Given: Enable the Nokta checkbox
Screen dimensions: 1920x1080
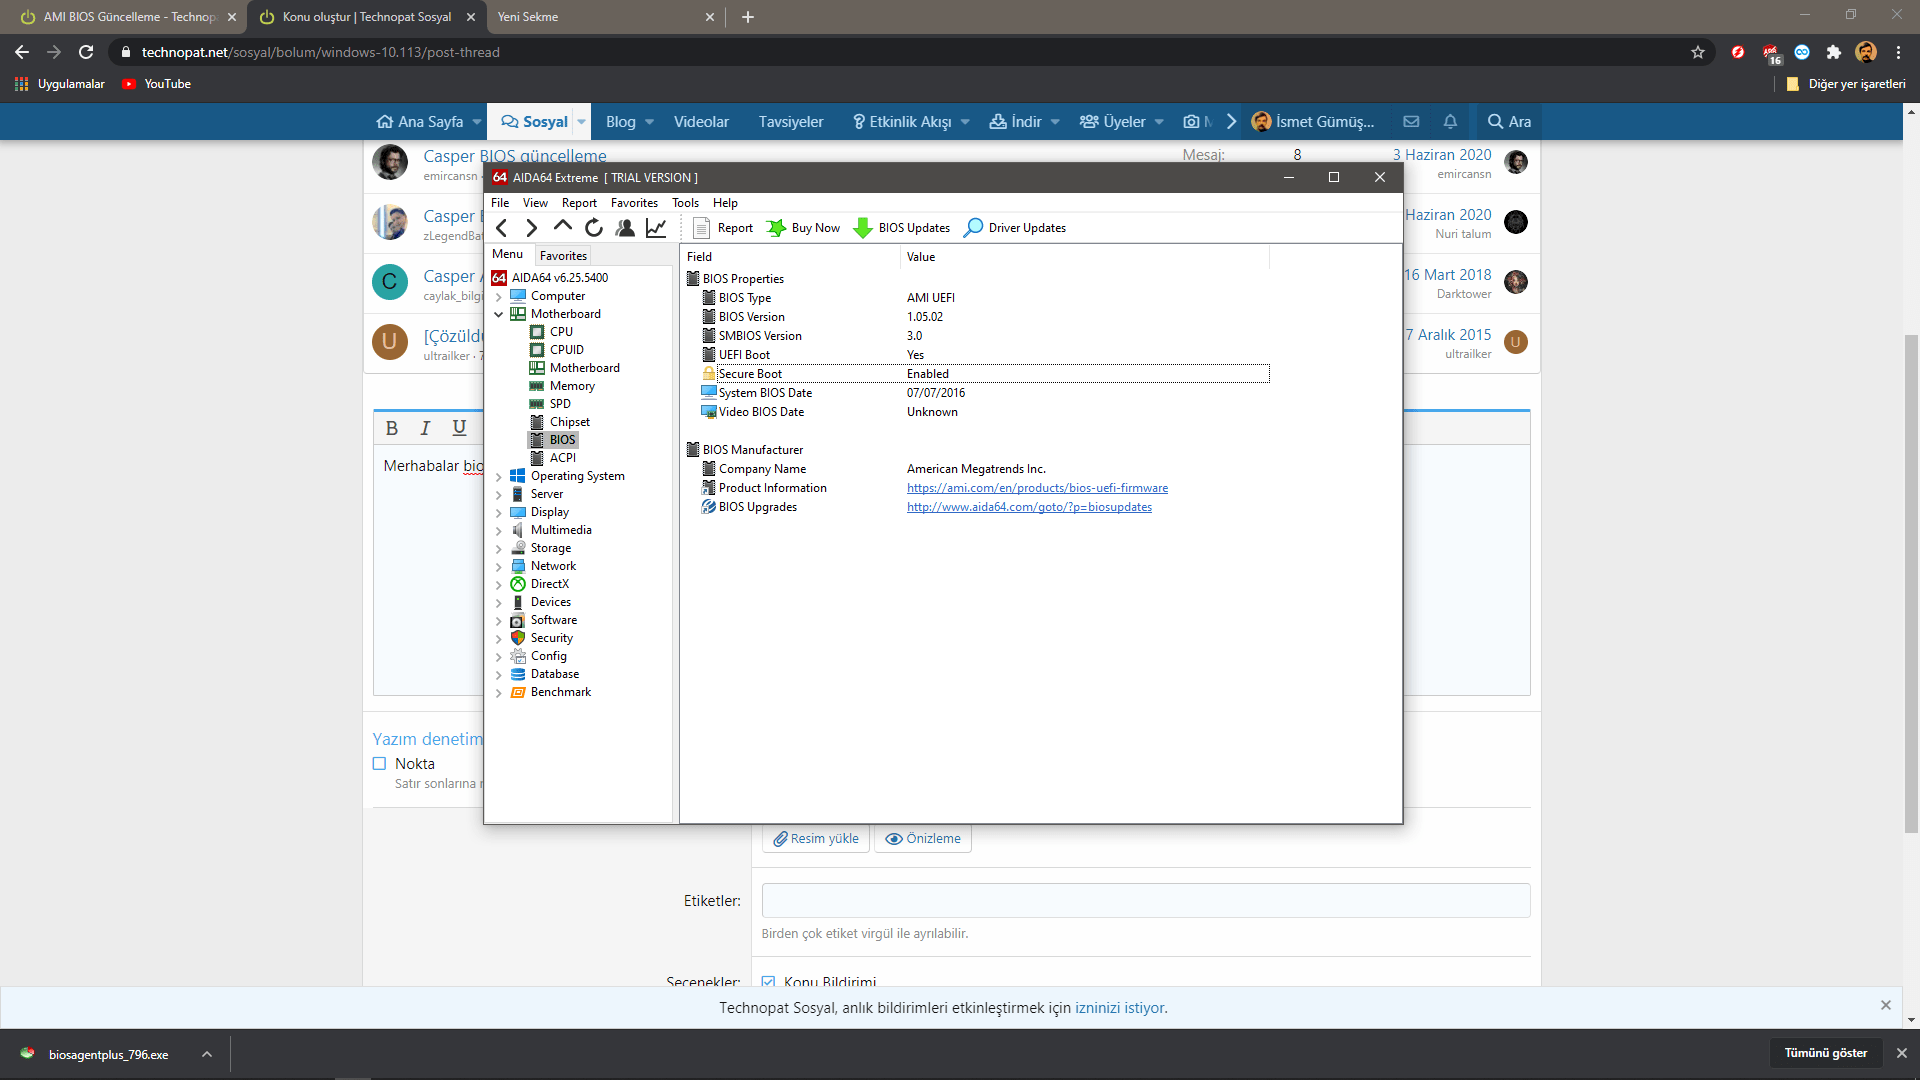Looking at the screenshot, I should (379, 764).
